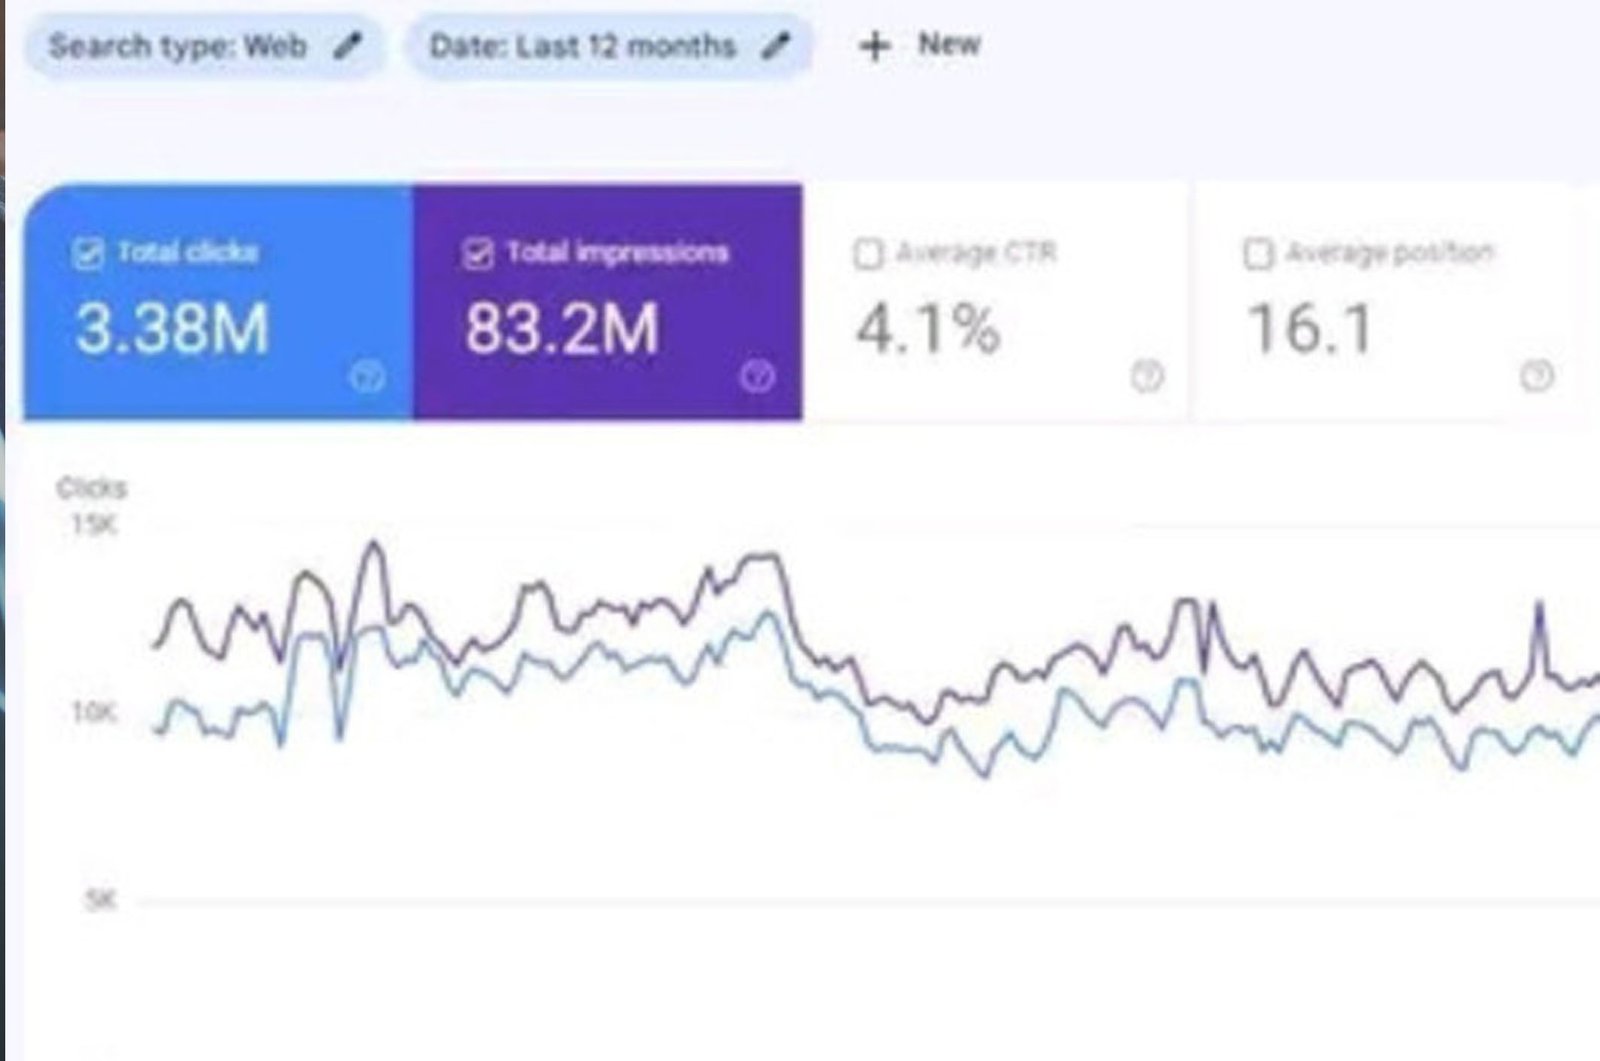Image resolution: width=1600 pixels, height=1061 pixels.
Task: Click the Clicks axis label above 15K
Action: (x=92, y=488)
